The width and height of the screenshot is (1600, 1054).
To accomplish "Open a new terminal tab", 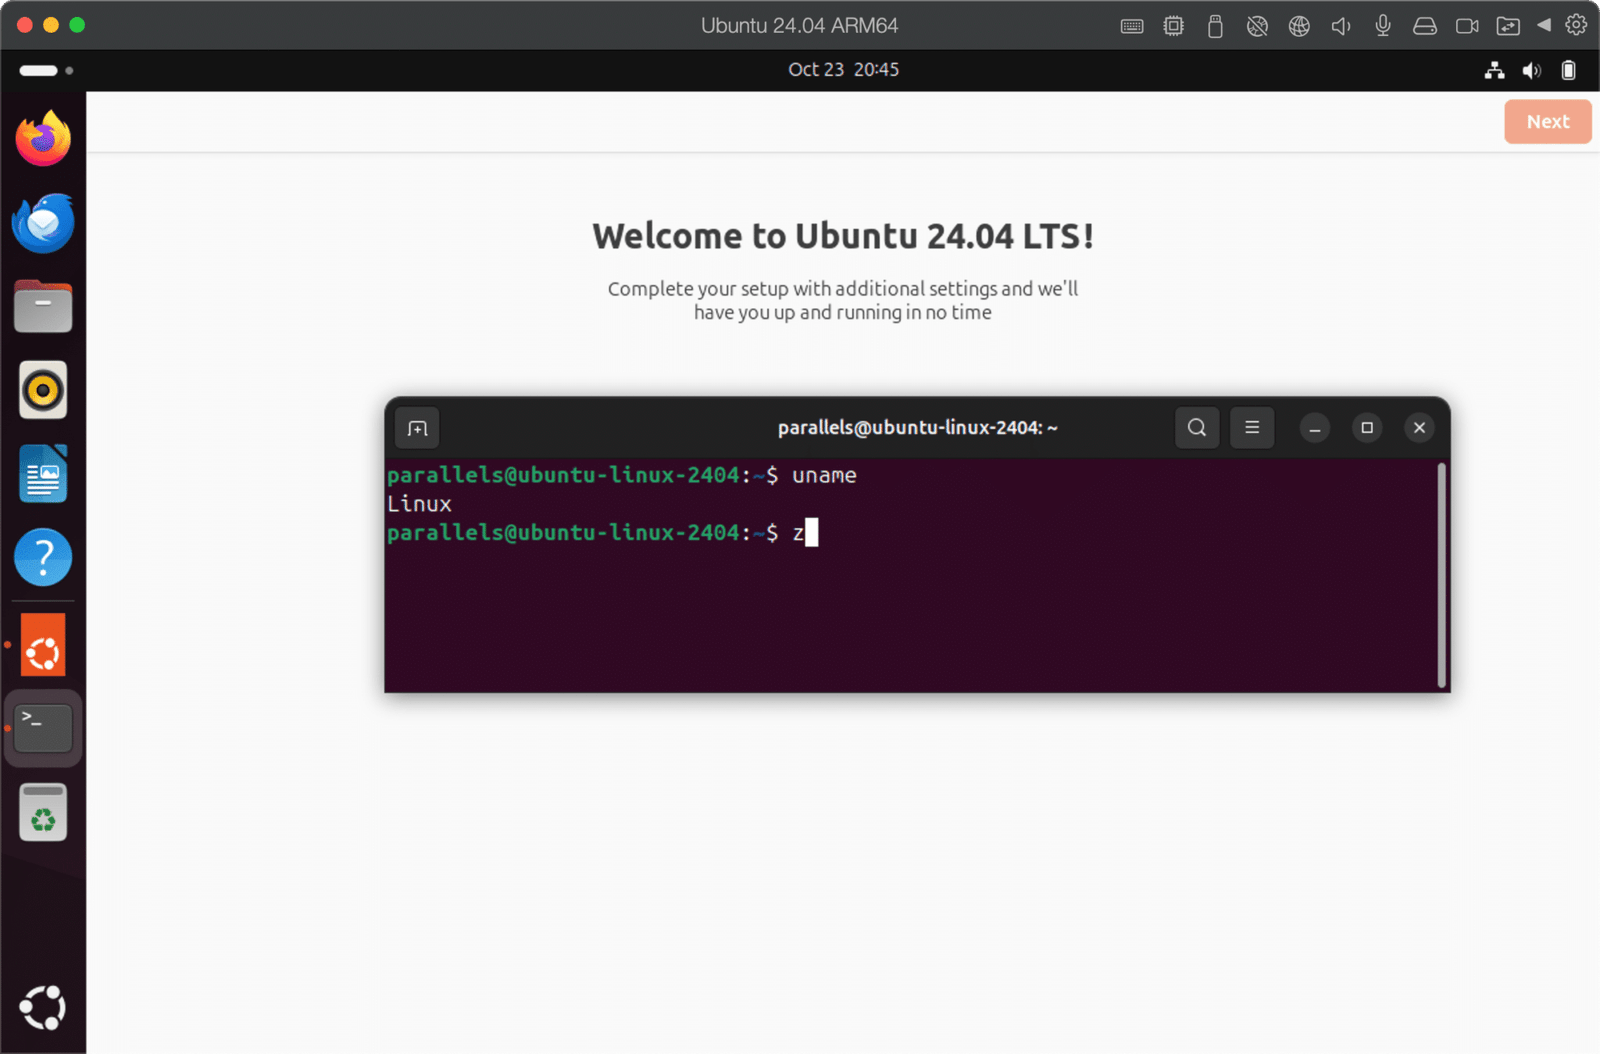I will 416,427.
